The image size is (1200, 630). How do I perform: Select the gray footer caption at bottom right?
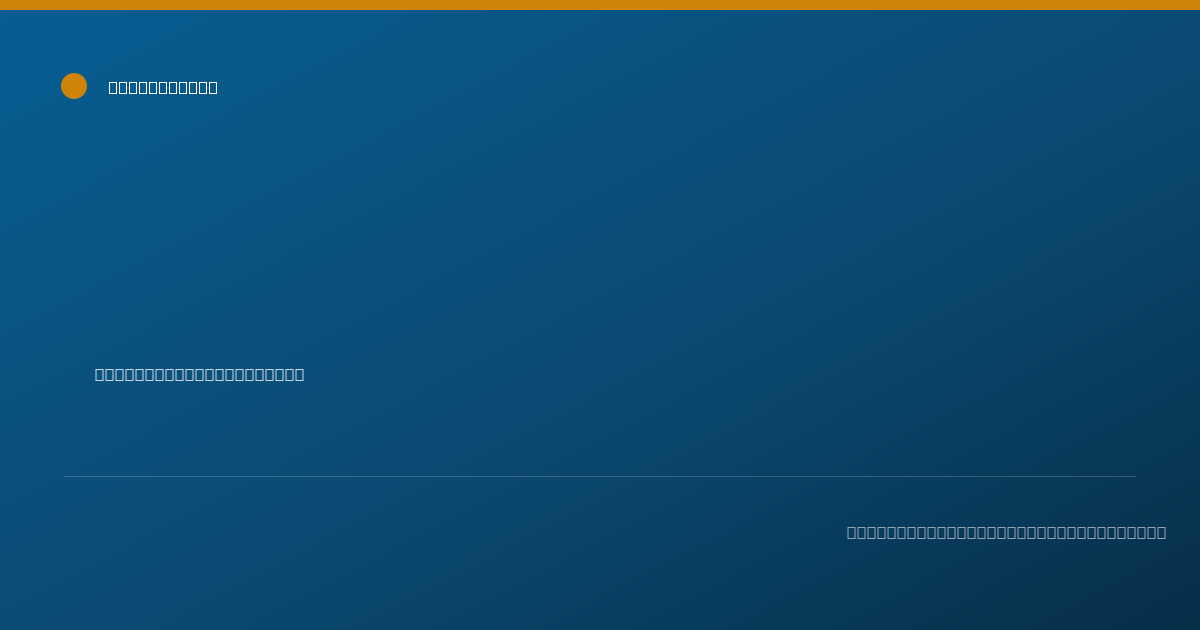click(1006, 532)
